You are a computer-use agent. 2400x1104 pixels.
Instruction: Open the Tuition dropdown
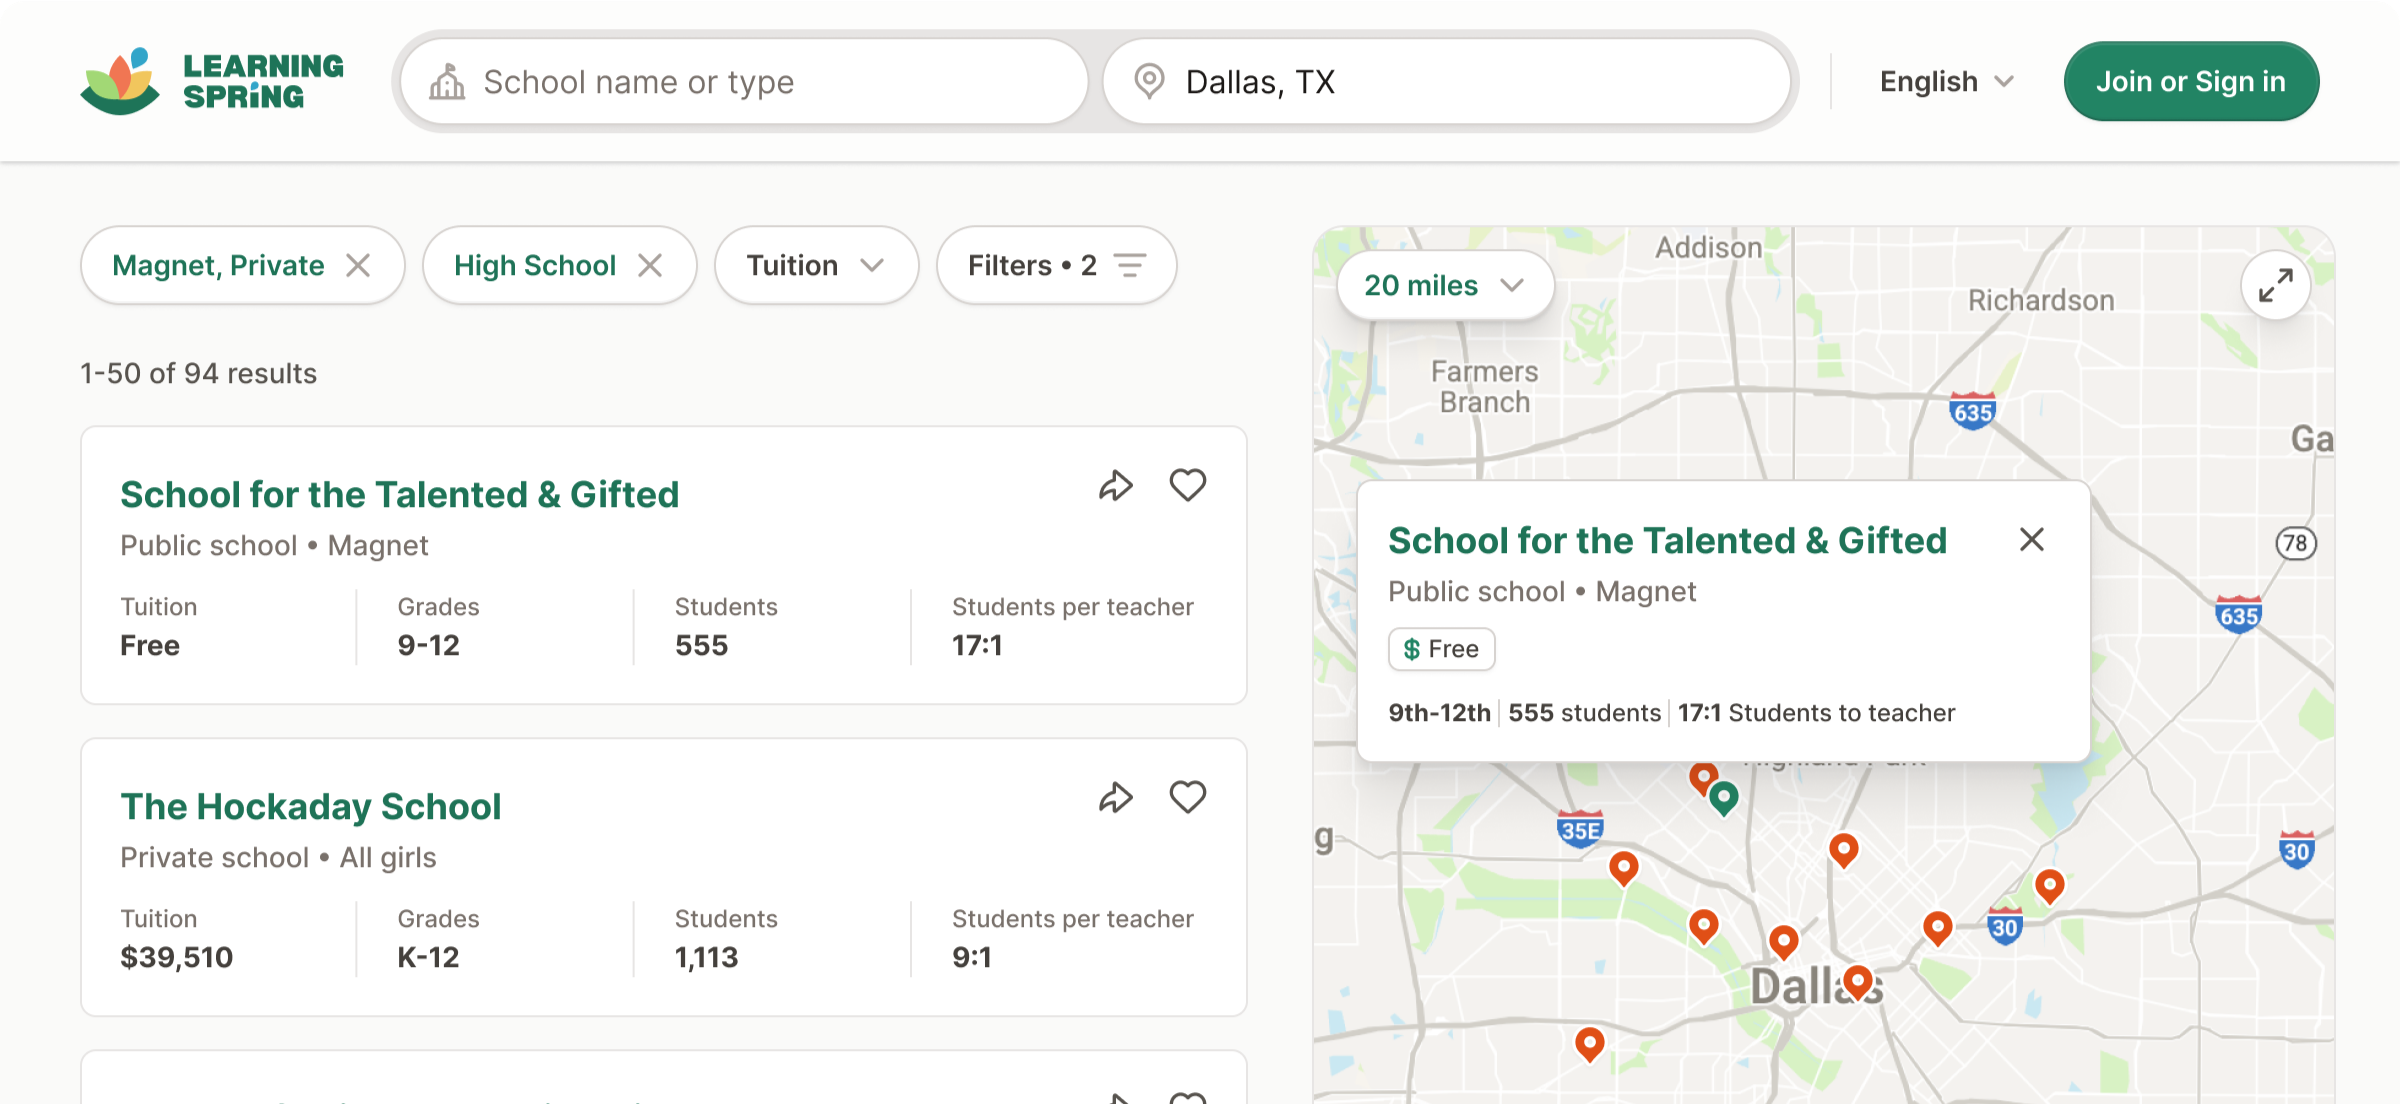816,266
